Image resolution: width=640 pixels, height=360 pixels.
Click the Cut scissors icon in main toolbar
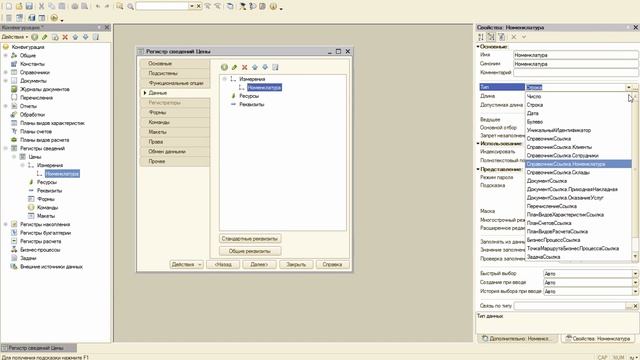coord(41,6)
